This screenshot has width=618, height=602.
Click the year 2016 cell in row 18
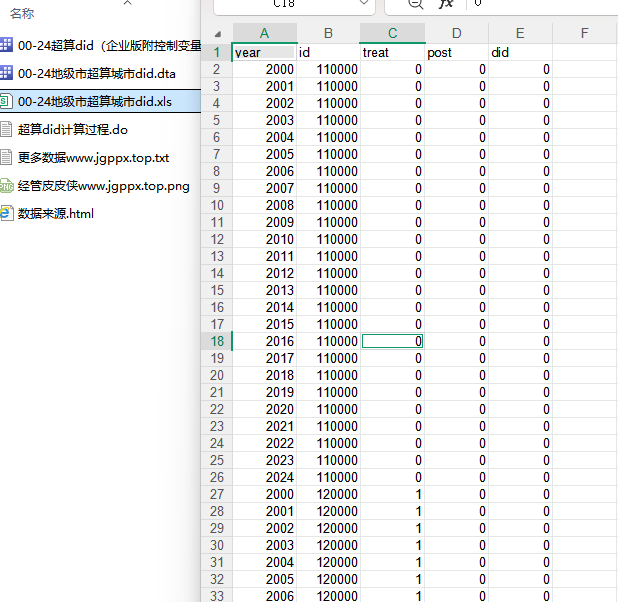click(x=264, y=341)
